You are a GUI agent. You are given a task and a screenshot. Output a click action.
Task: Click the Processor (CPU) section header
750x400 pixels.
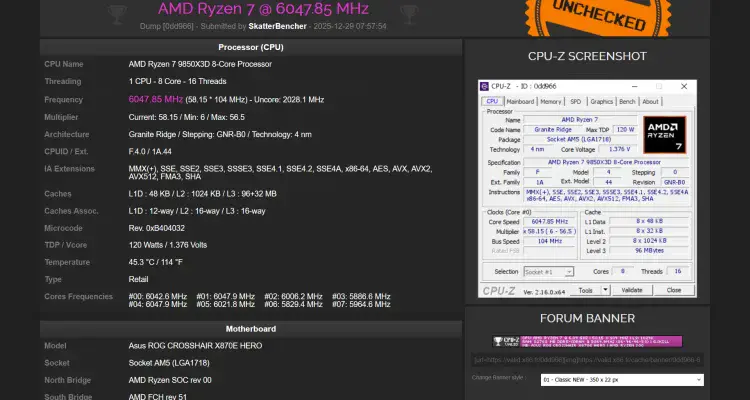(x=251, y=47)
